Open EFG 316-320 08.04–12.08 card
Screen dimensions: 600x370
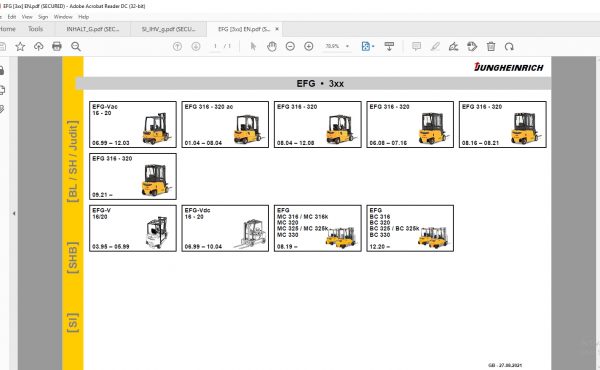(318, 124)
